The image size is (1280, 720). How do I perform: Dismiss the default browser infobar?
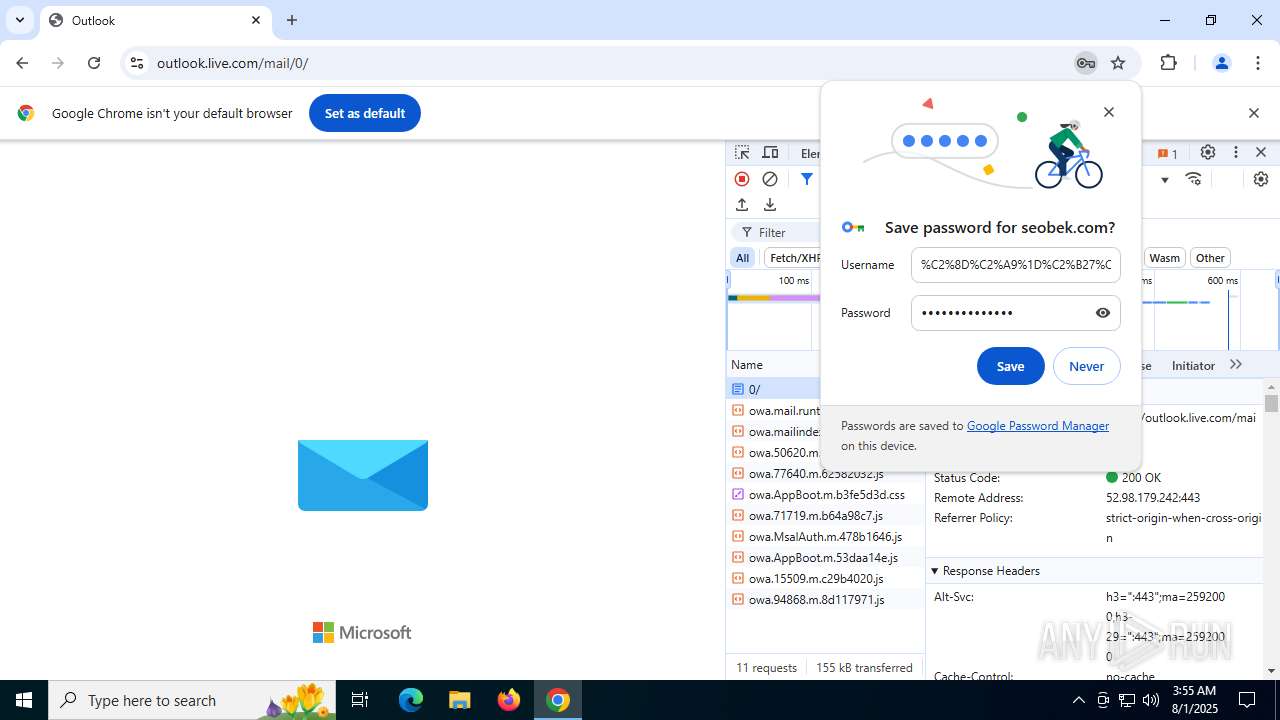pyautogui.click(x=1253, y=113)
